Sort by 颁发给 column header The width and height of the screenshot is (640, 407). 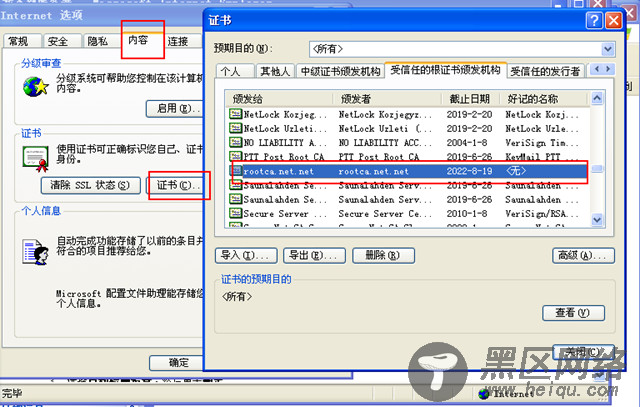pos(280,98)
